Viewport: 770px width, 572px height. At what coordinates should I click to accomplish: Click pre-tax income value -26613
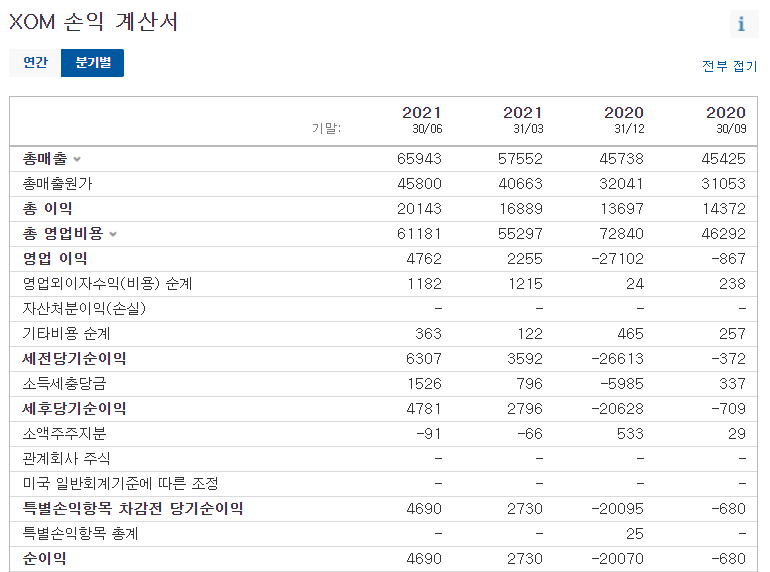coord(618,358)
